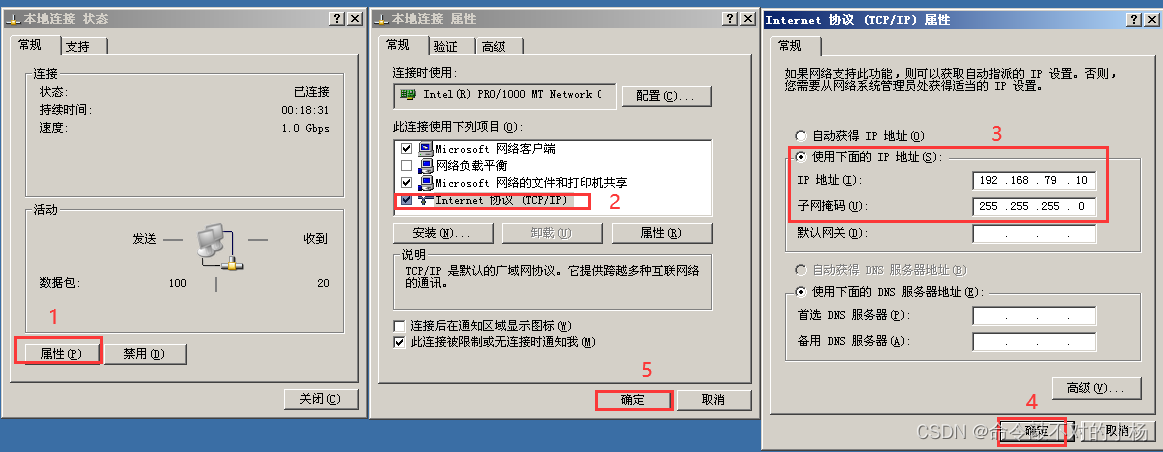This screenshot has height=452, width=1163.
Task: Uncheck notify when connection is limited checkbox
Action: point(399,342)
